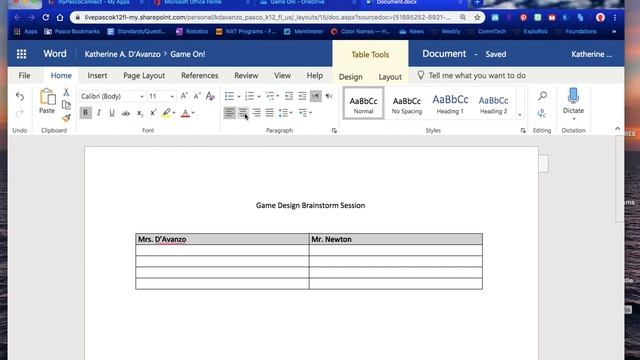This screenshot has width=640, height=360.
Task: Decrease paragraph indent
Action: (289, 96)
